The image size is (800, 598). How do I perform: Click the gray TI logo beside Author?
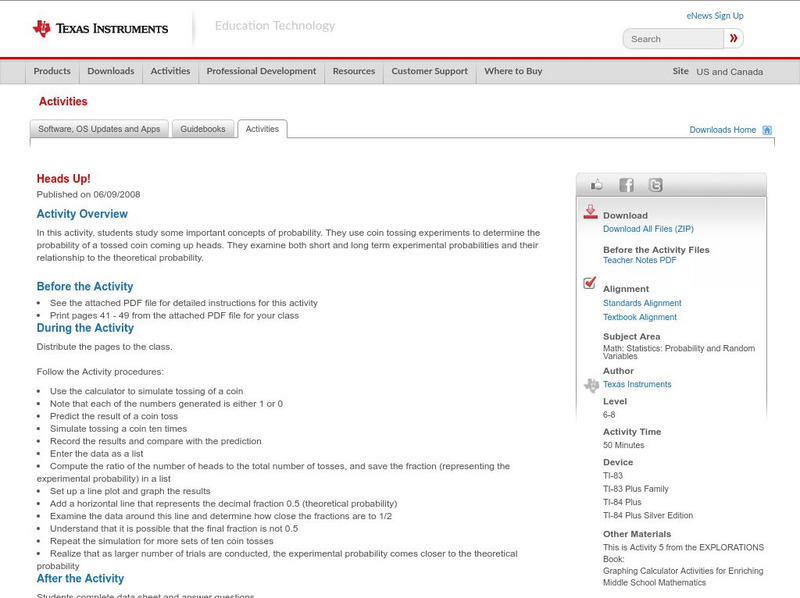coord(591,385)
